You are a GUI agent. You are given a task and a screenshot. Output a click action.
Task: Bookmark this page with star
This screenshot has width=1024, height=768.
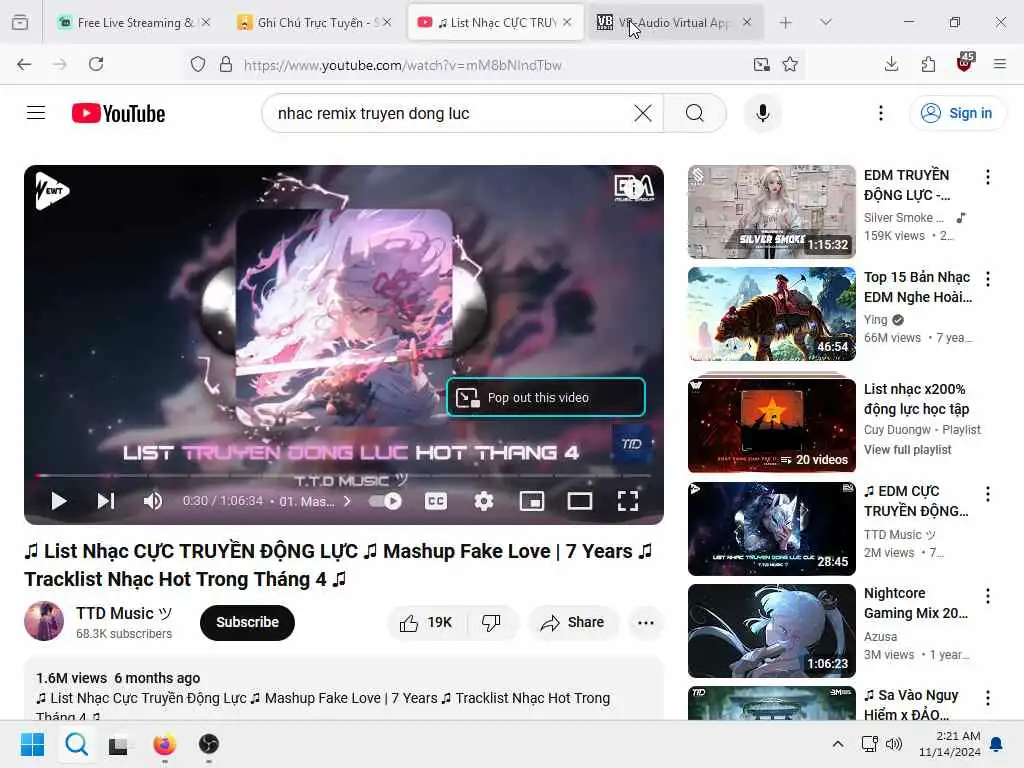(x=790, y=64)
